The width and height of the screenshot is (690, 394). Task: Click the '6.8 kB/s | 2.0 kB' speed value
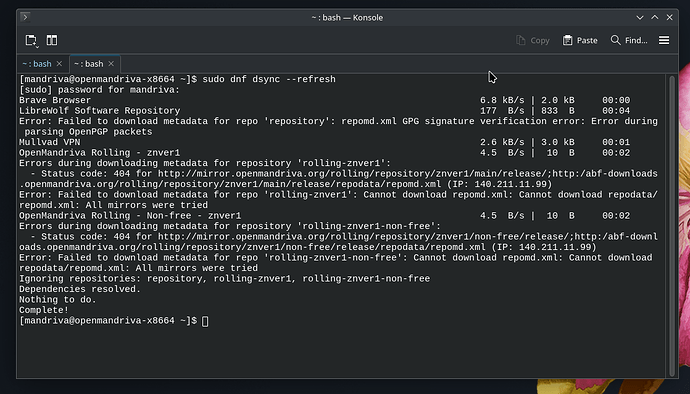(527, 100)
